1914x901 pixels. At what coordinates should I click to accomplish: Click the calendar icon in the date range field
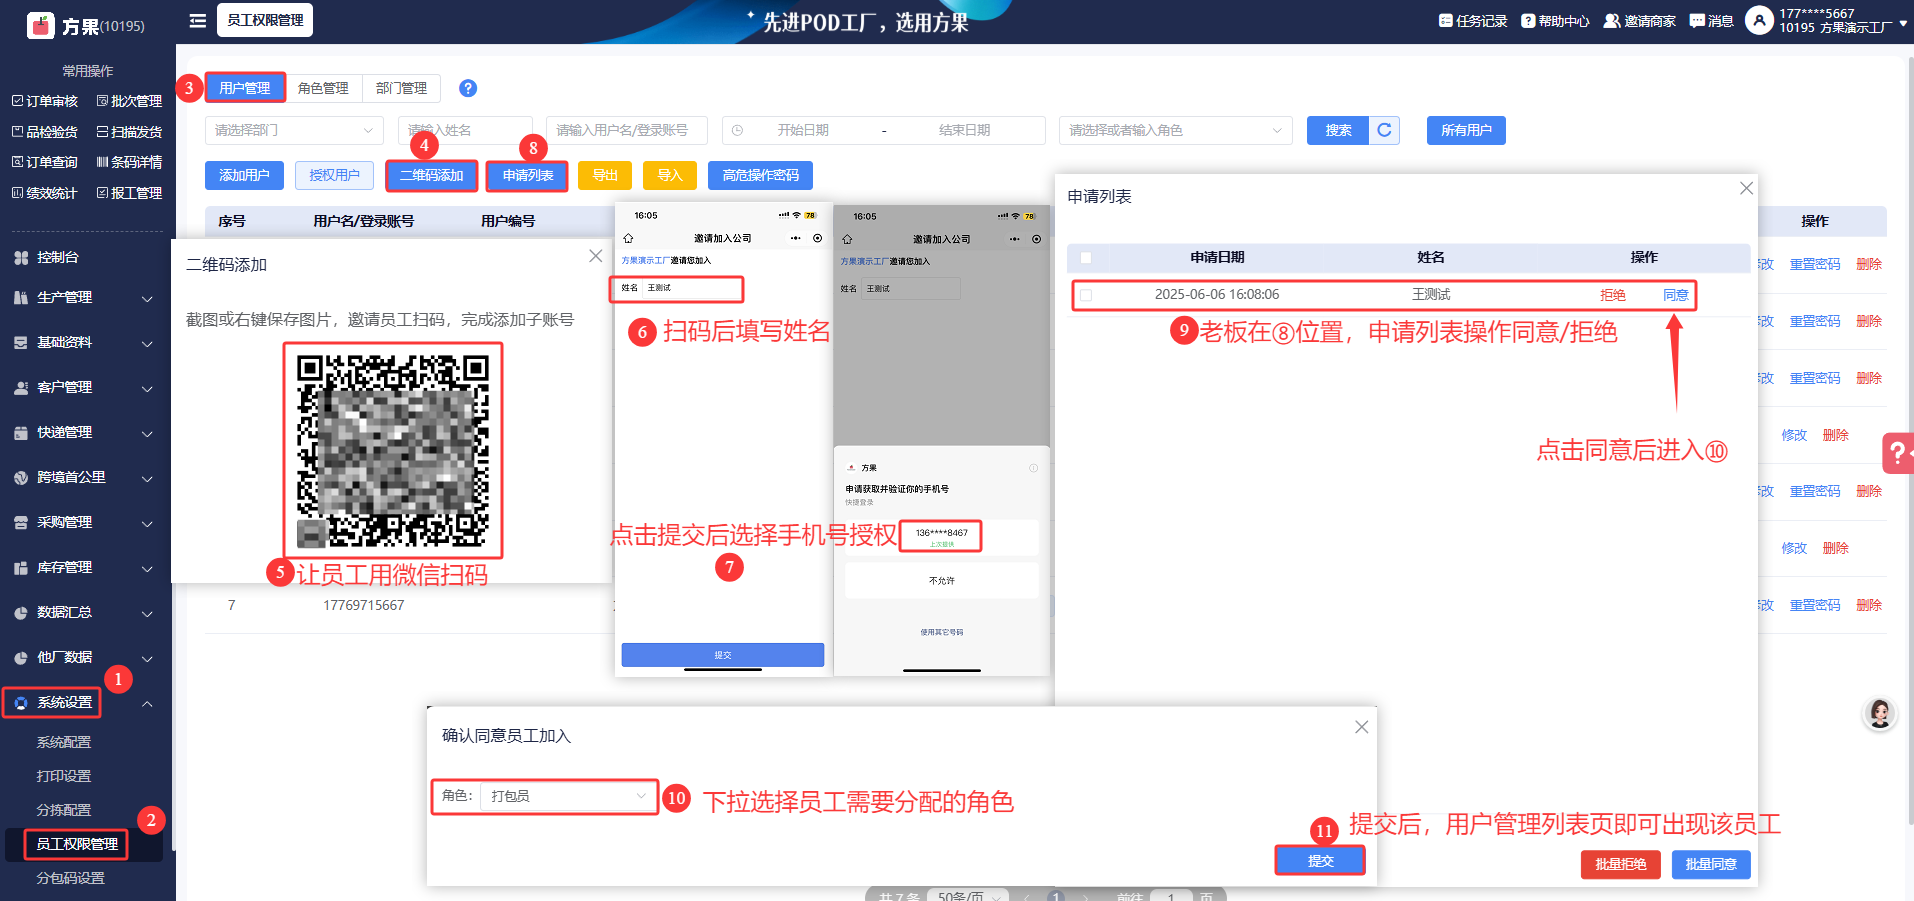738,130
